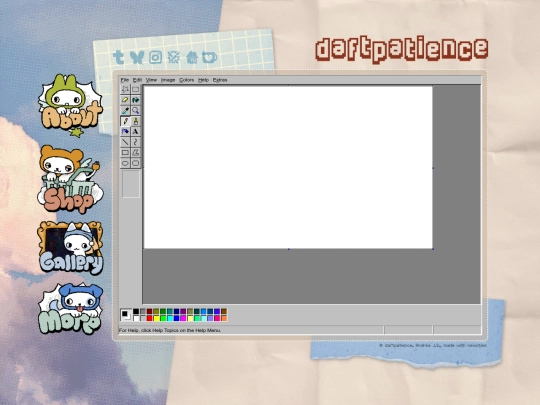Click the "For Help, click Help Topics" status text
540x405 pixels.
[x=170, y=330]
